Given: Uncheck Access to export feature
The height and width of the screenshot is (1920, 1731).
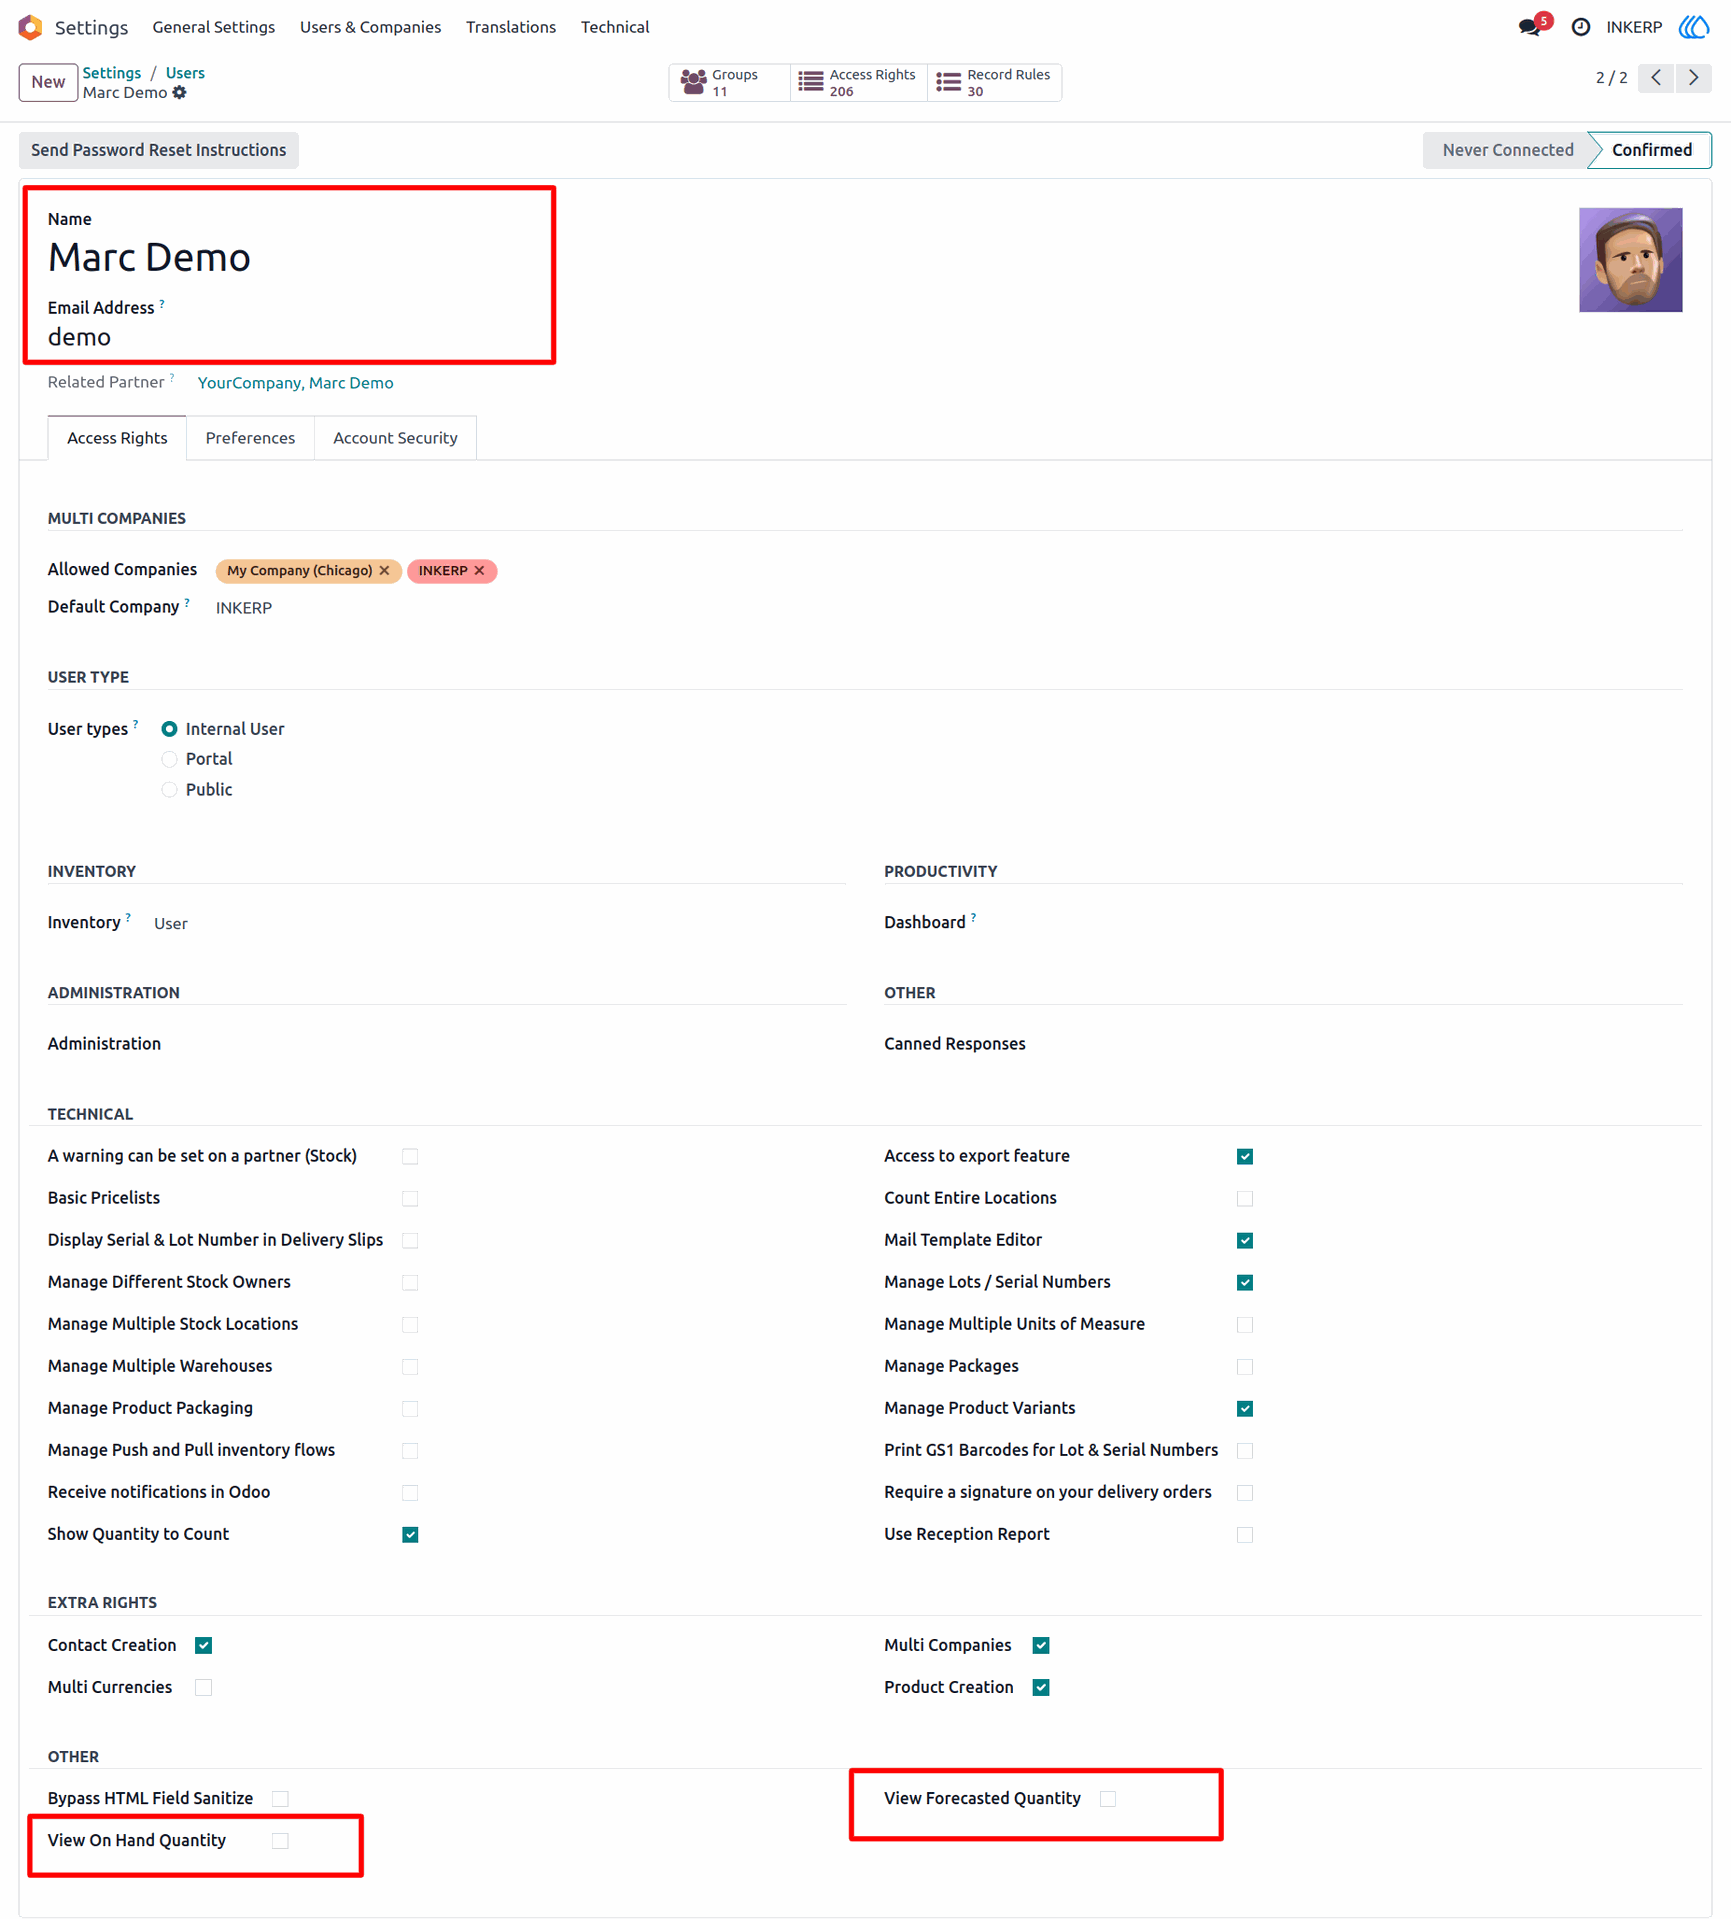Looking at the screenshot, I should pyautogui.click(x=1245, y=1156).
